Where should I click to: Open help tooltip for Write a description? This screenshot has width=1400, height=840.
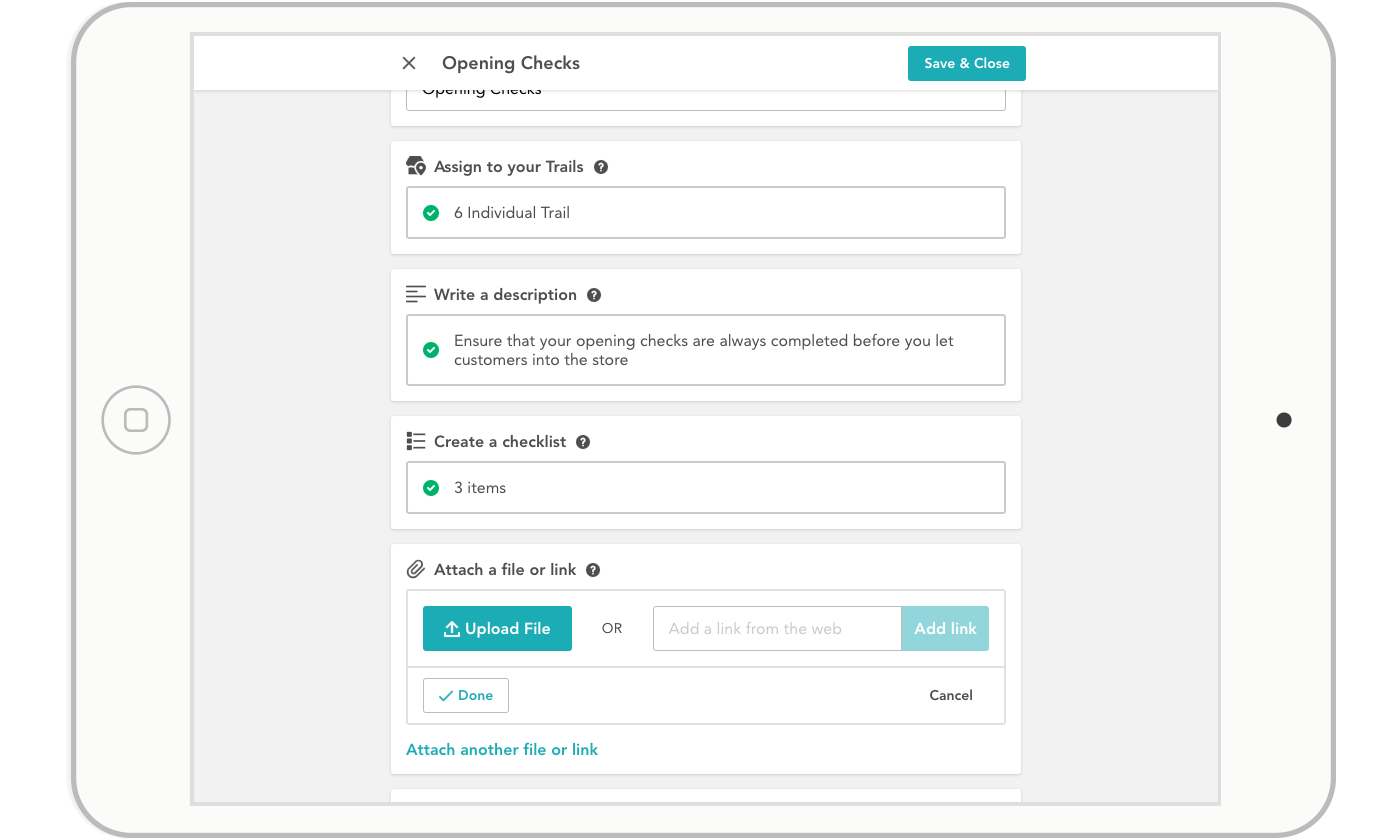(594, 294)
